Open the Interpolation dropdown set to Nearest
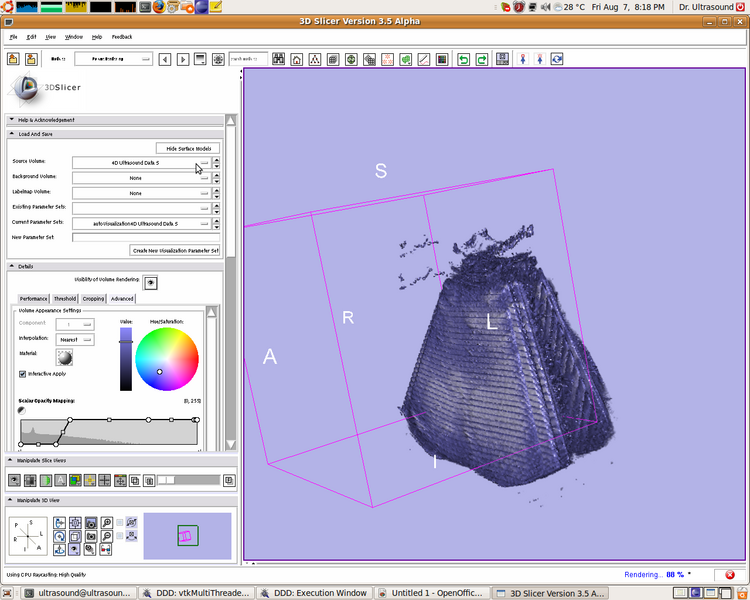750x600 pixels. pyautogui.click(x=75, y=339)
